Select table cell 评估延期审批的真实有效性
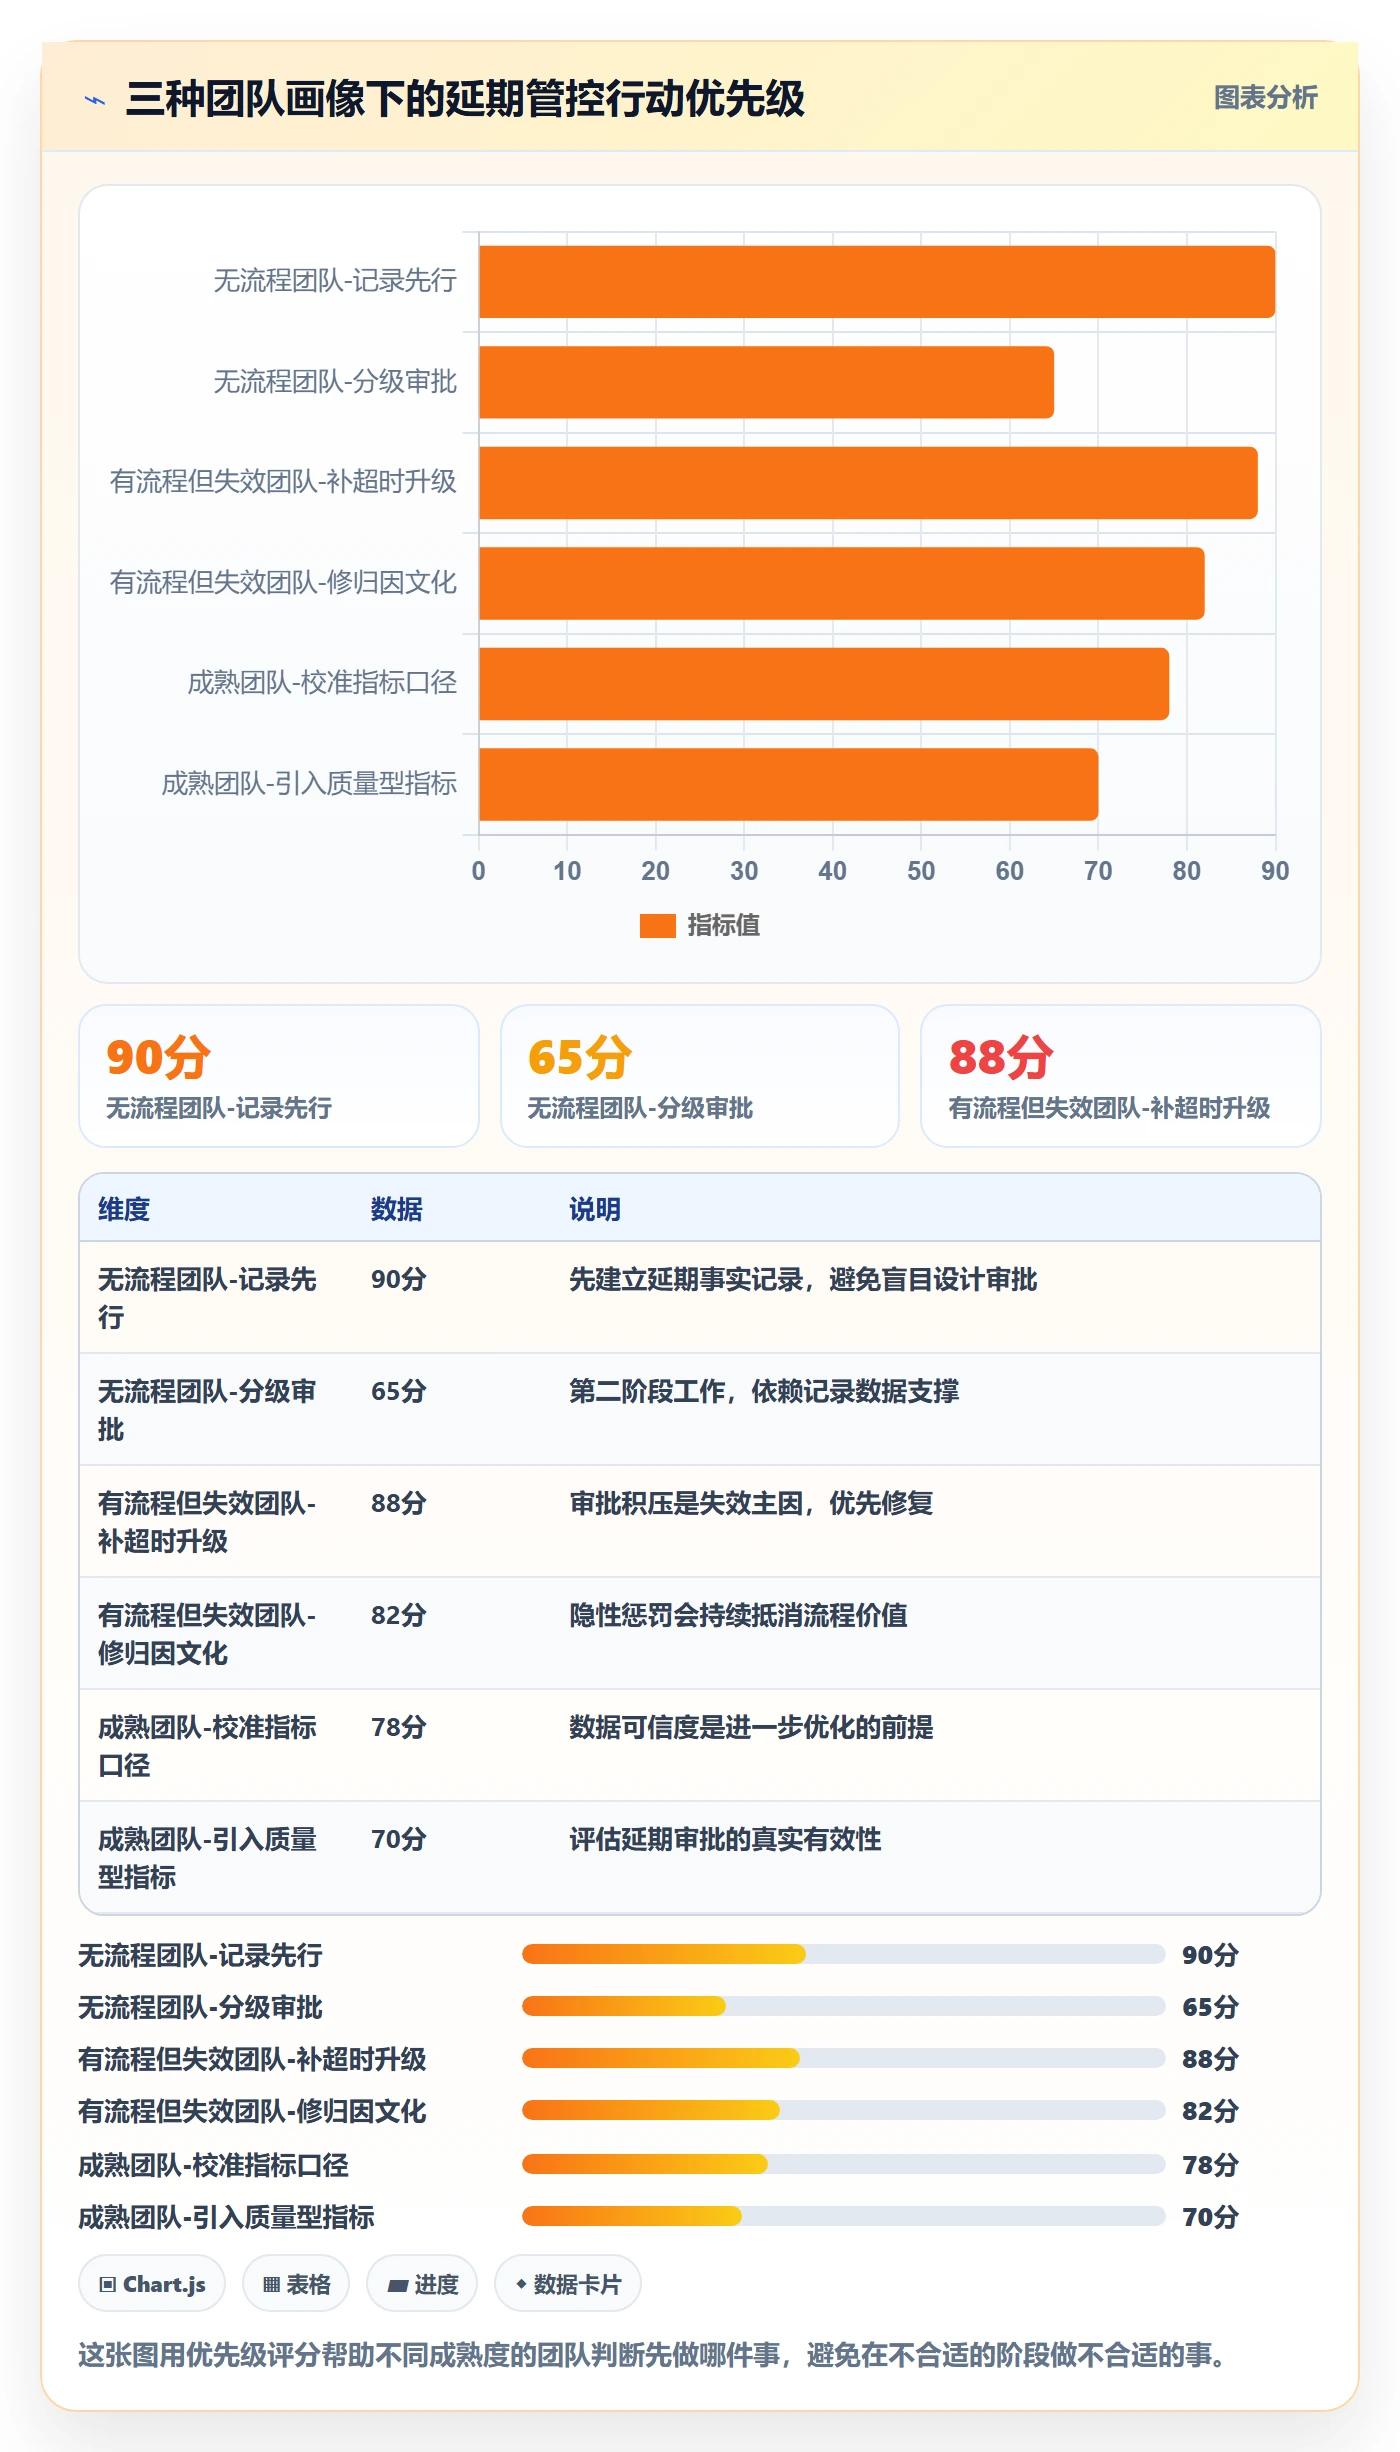 [725, 1839]
